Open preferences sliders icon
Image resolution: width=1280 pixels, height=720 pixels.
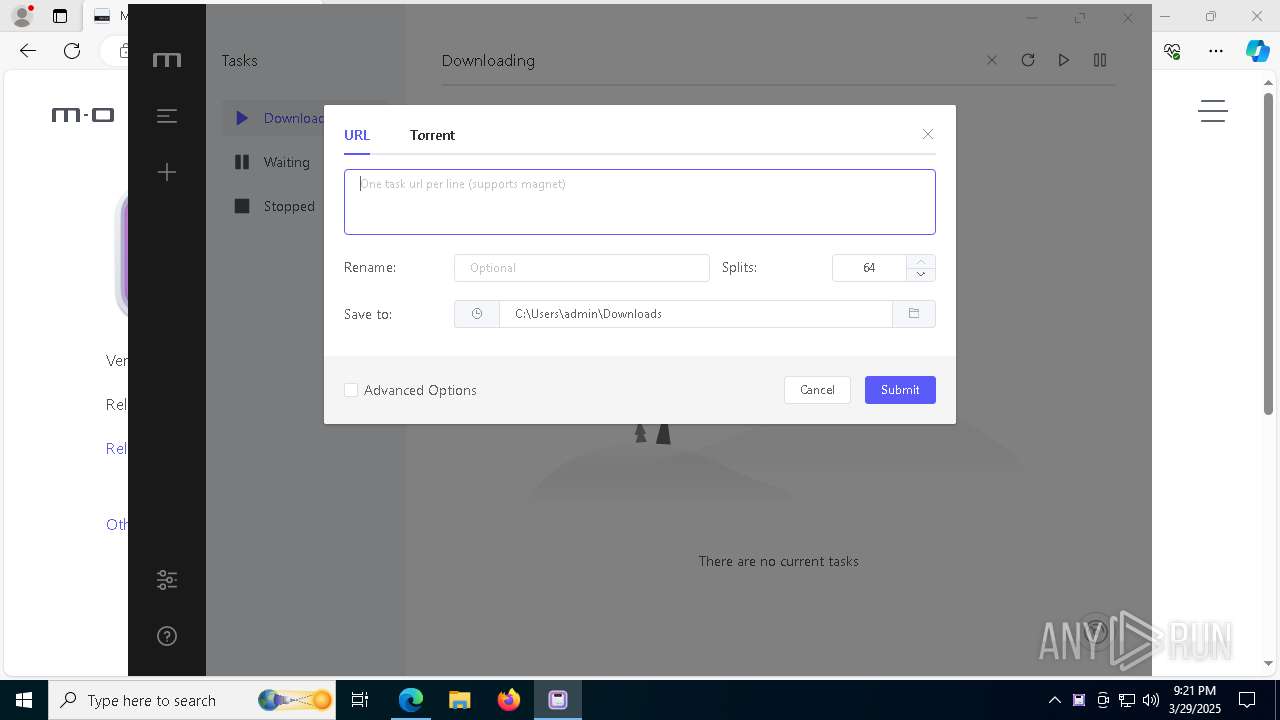click(x=167, y=580)
